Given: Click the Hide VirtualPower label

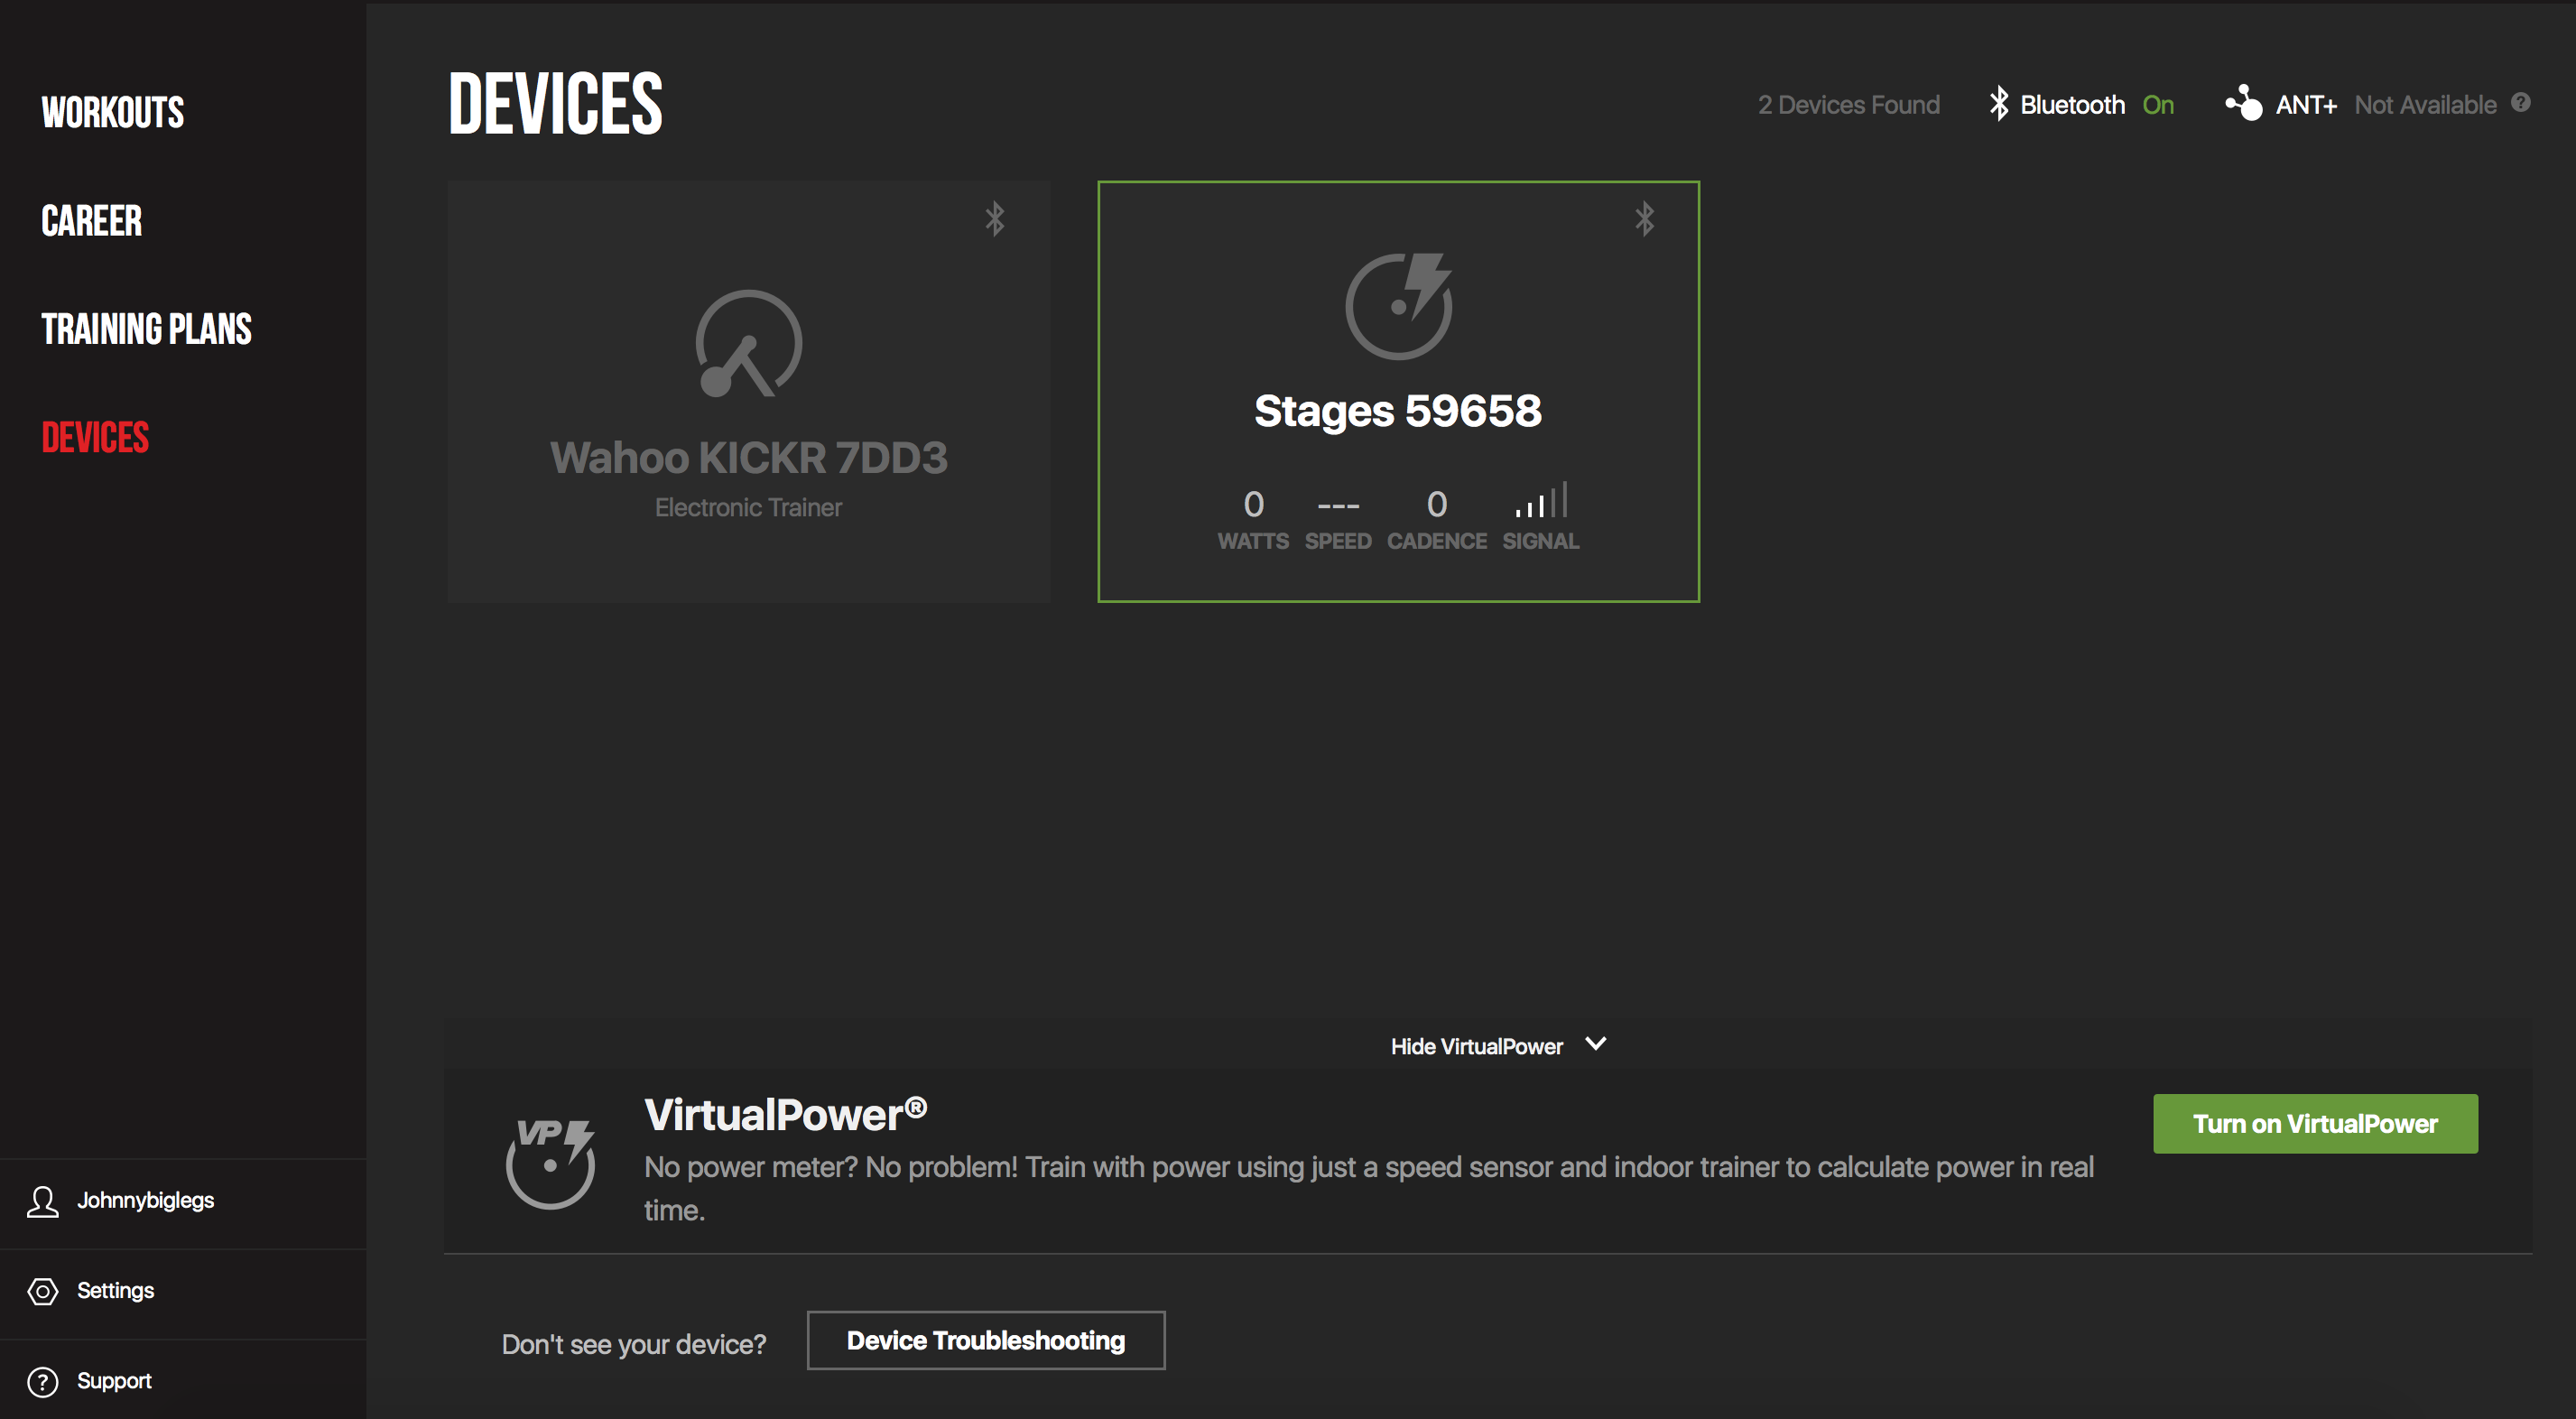Looking at the screenshot, I should pos(1476,1046).
